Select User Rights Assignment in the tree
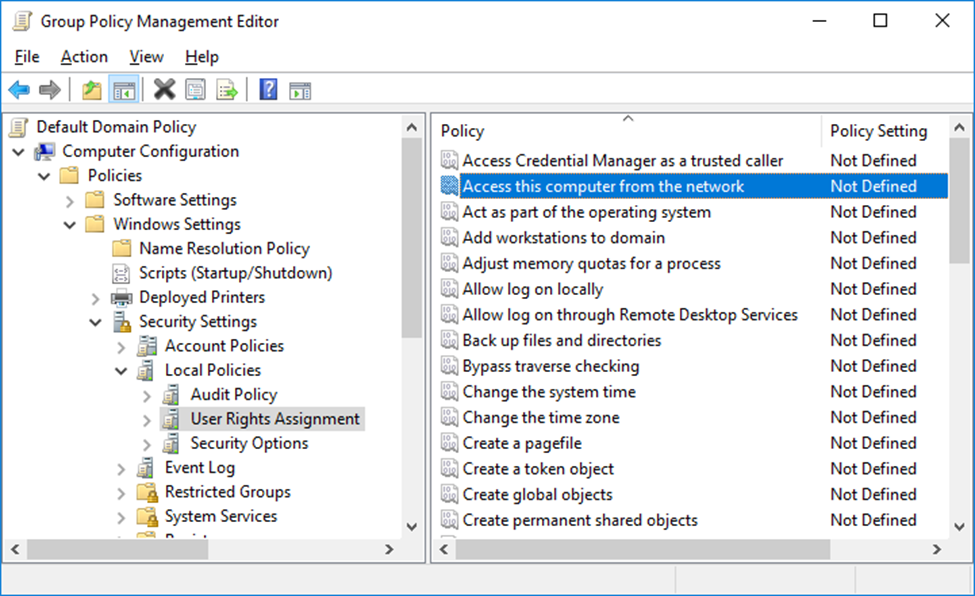Viewport: 975px width, 596px height. 275,419
